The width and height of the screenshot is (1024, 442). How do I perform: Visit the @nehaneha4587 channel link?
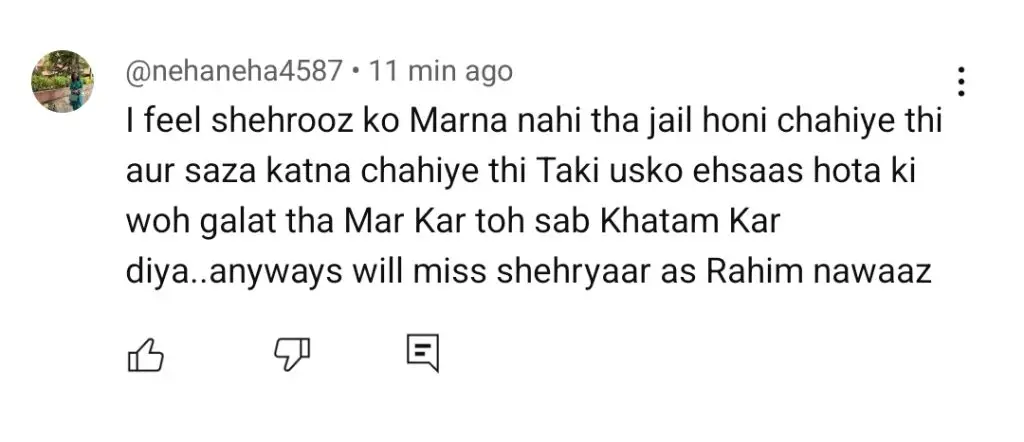point(234,71)
